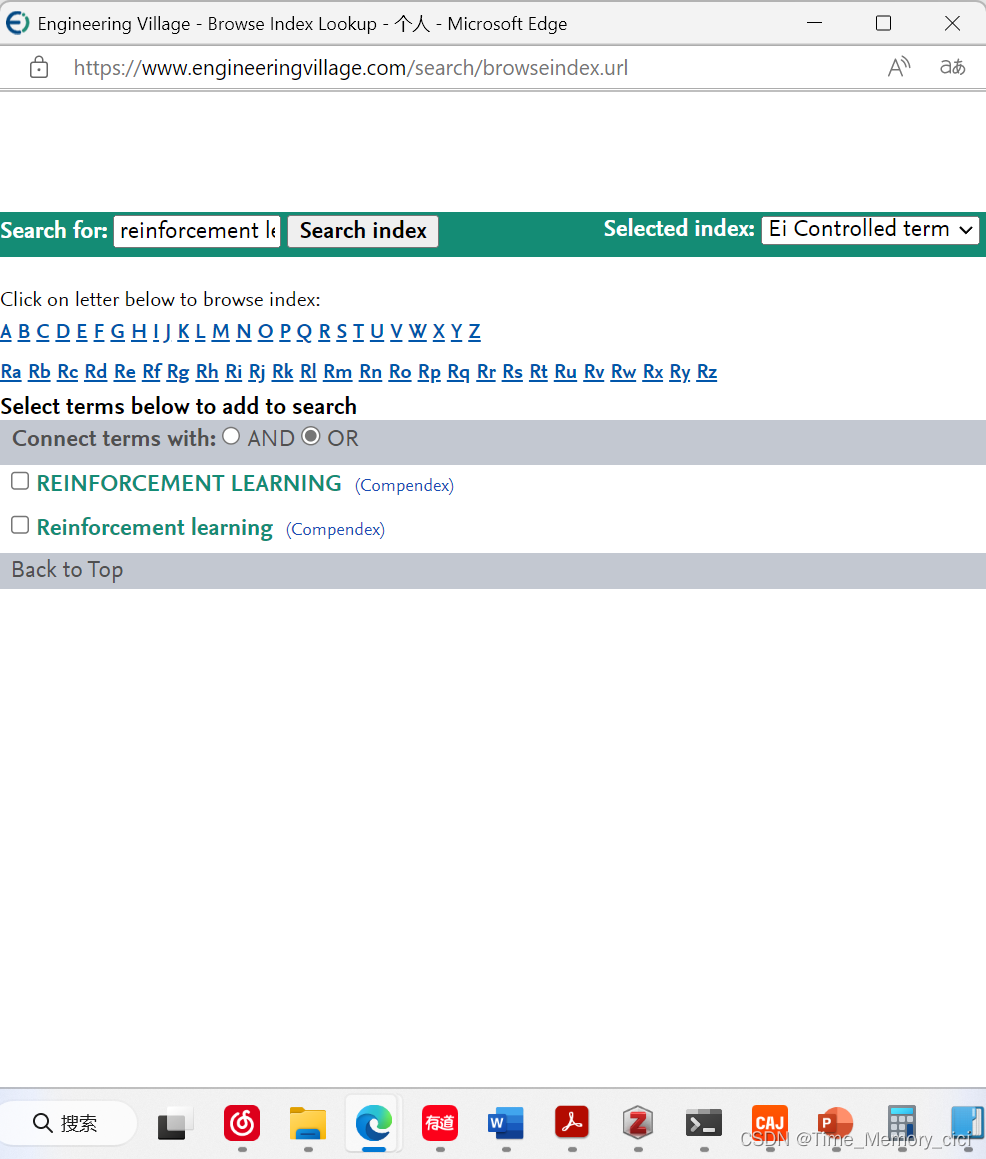Browse the Re sub-index

coord(125,372)
